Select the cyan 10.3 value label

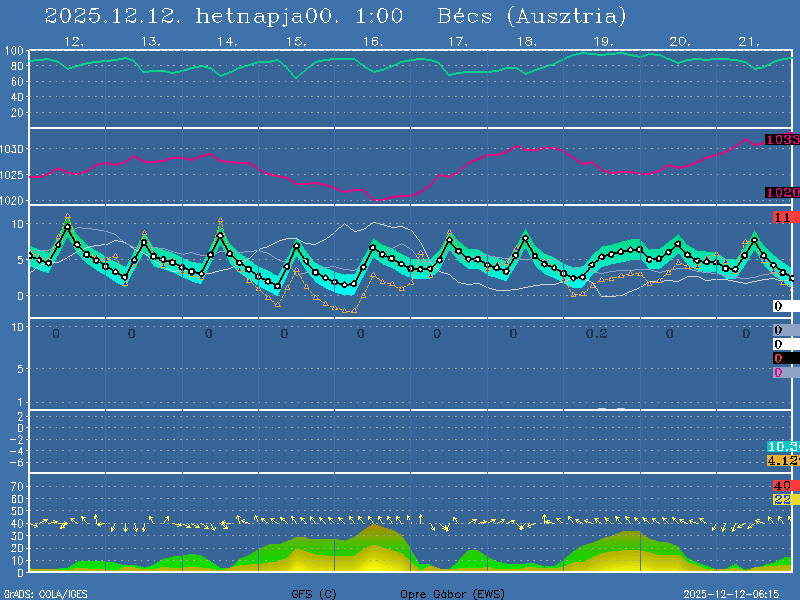[782, 446]
